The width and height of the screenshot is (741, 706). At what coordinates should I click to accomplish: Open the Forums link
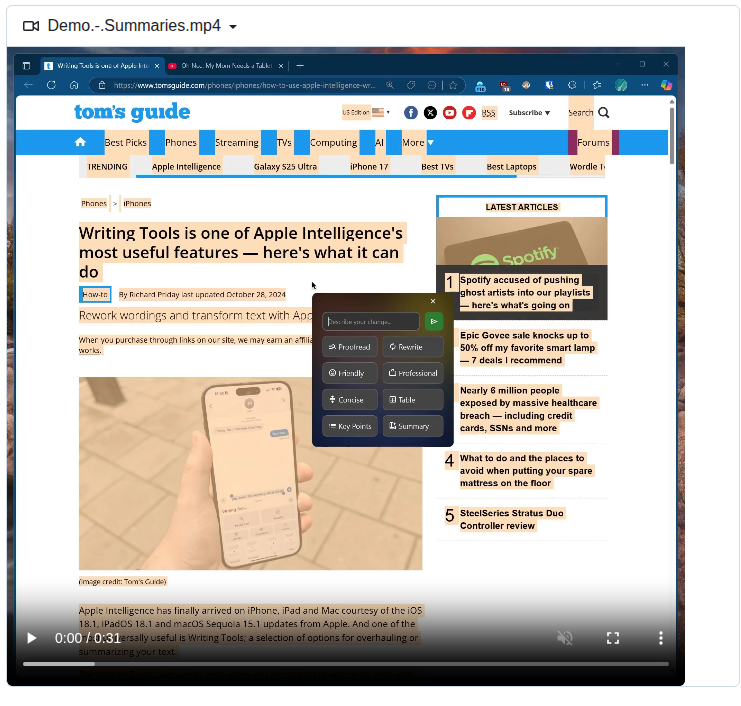pos(593,142)
